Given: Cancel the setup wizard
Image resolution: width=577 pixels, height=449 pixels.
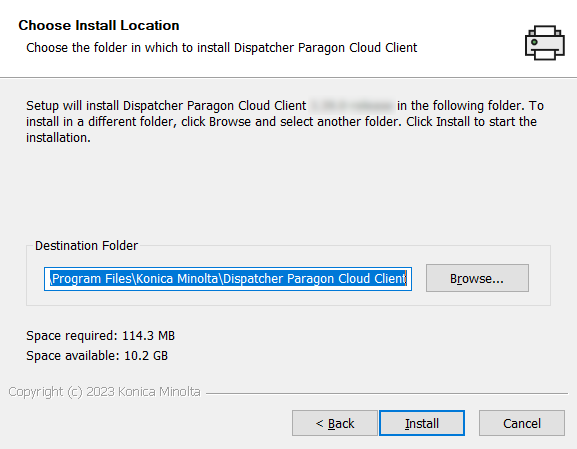Looking at the screenshot, I should 522,423.
